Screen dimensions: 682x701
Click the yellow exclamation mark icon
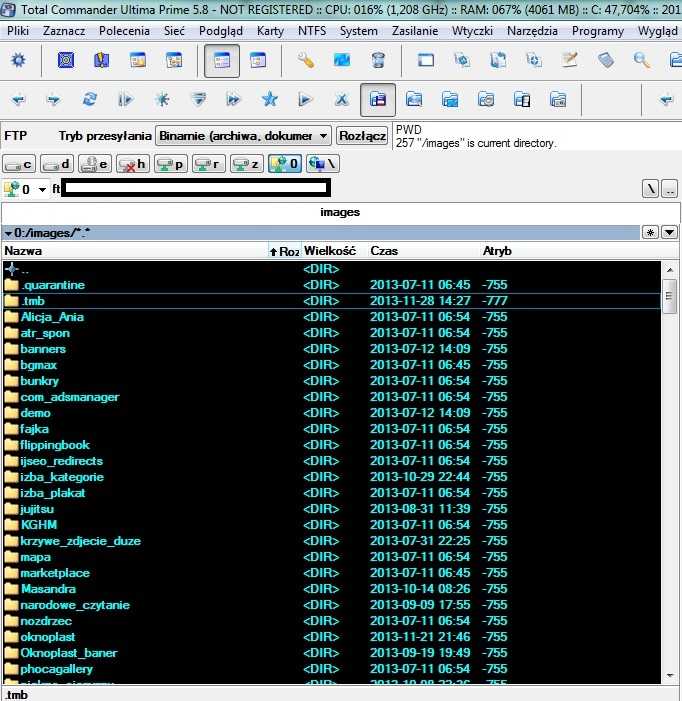101,60
